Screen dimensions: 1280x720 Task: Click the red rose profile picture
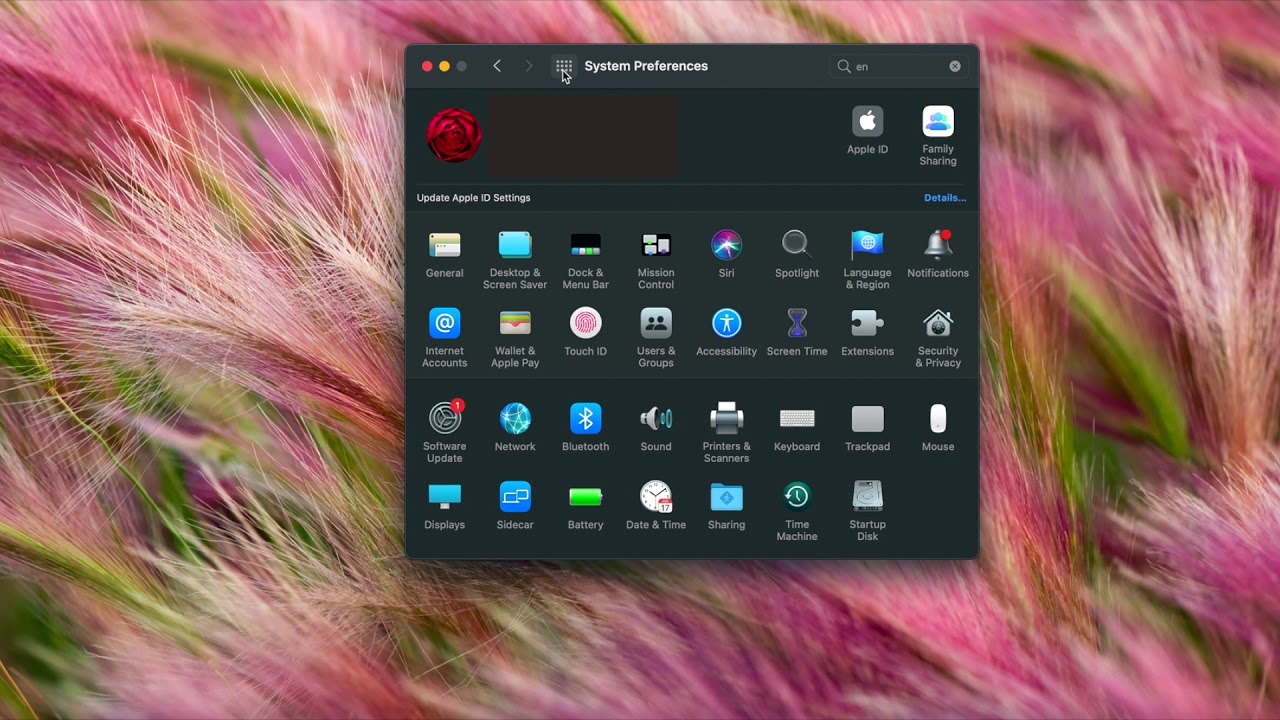454,136
